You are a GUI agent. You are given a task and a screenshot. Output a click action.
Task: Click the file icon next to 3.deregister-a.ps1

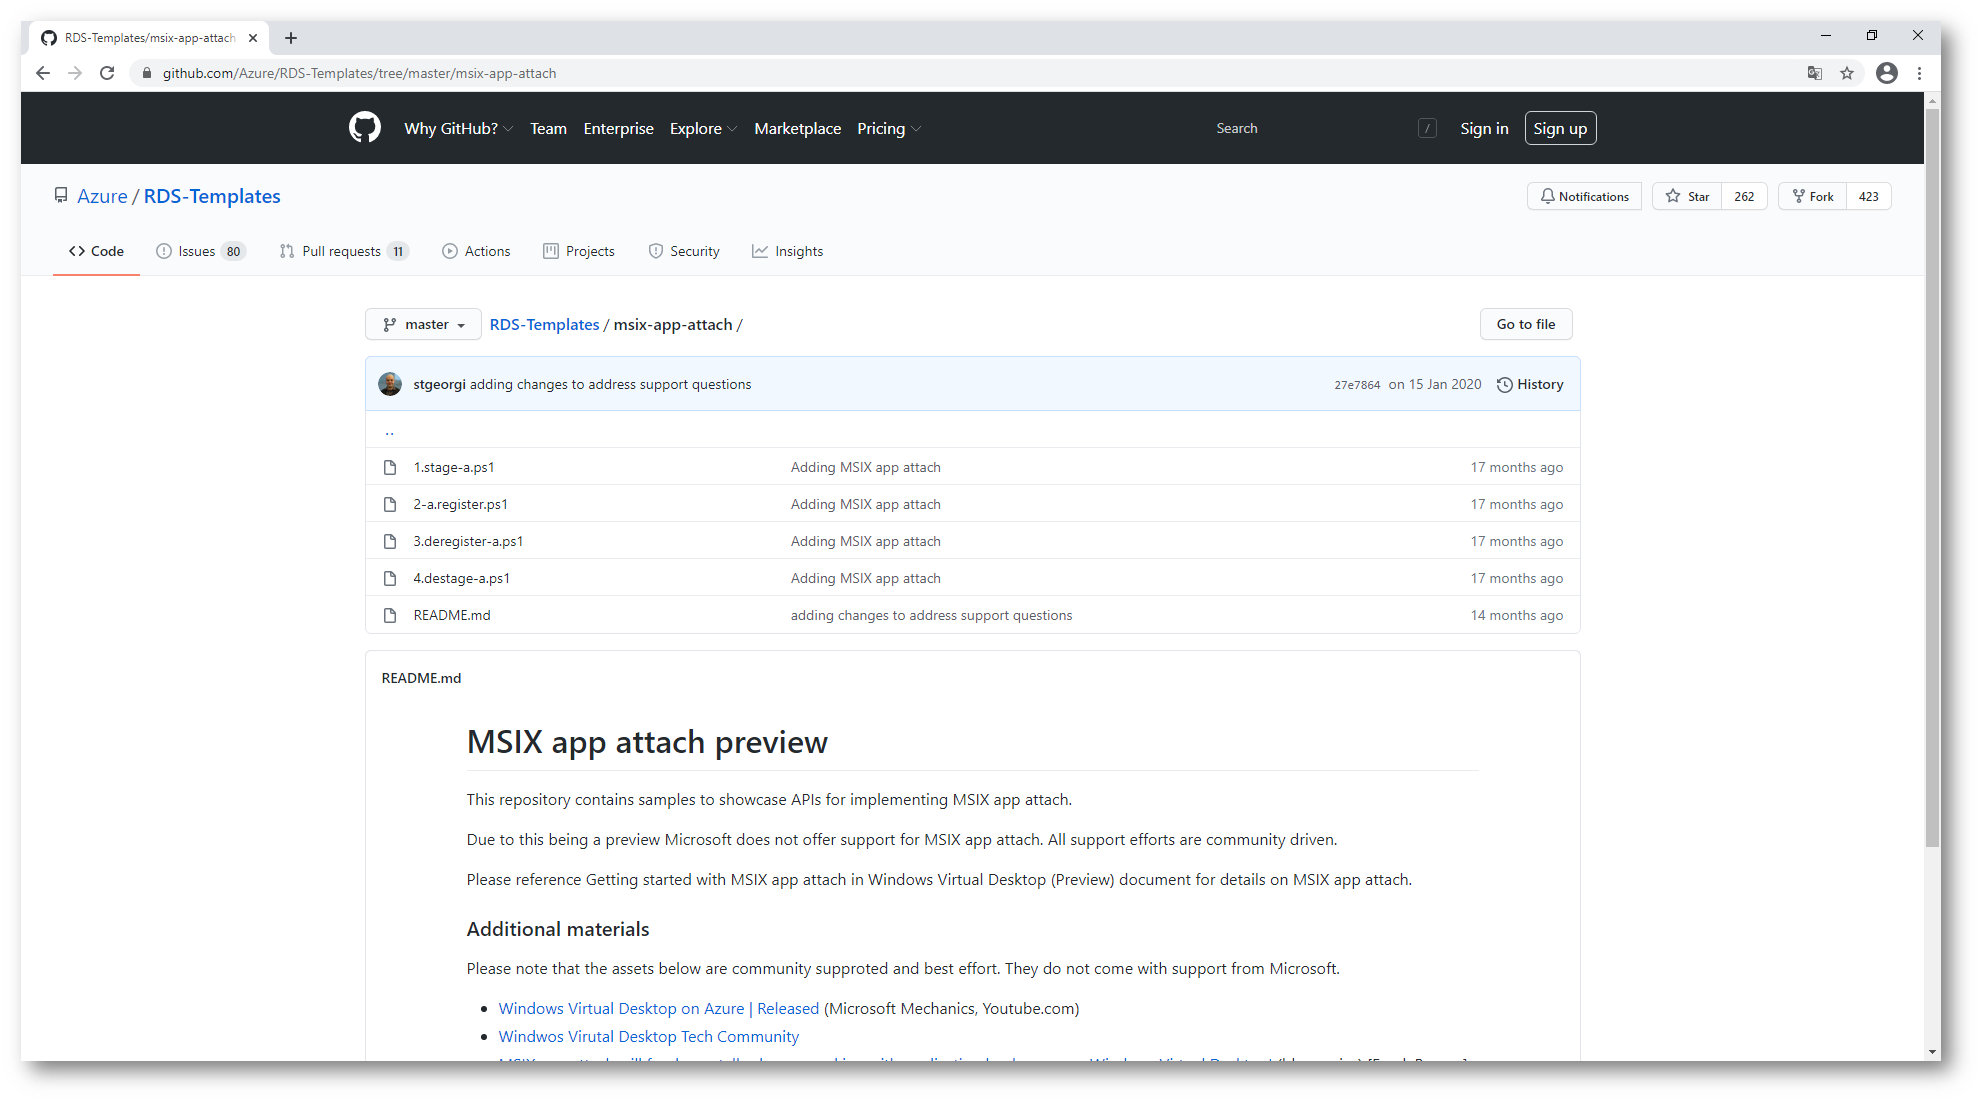[x=390, y=541]
